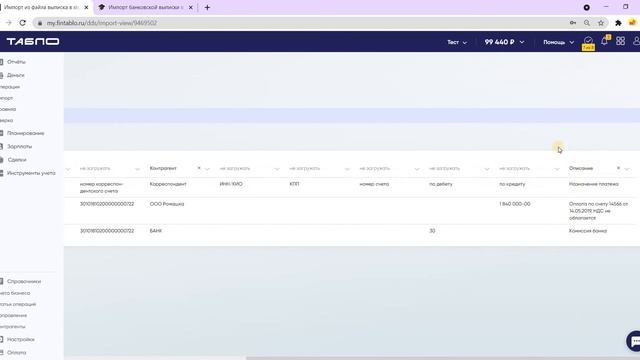
Task: Open the chat support widget
Action: 634,341
